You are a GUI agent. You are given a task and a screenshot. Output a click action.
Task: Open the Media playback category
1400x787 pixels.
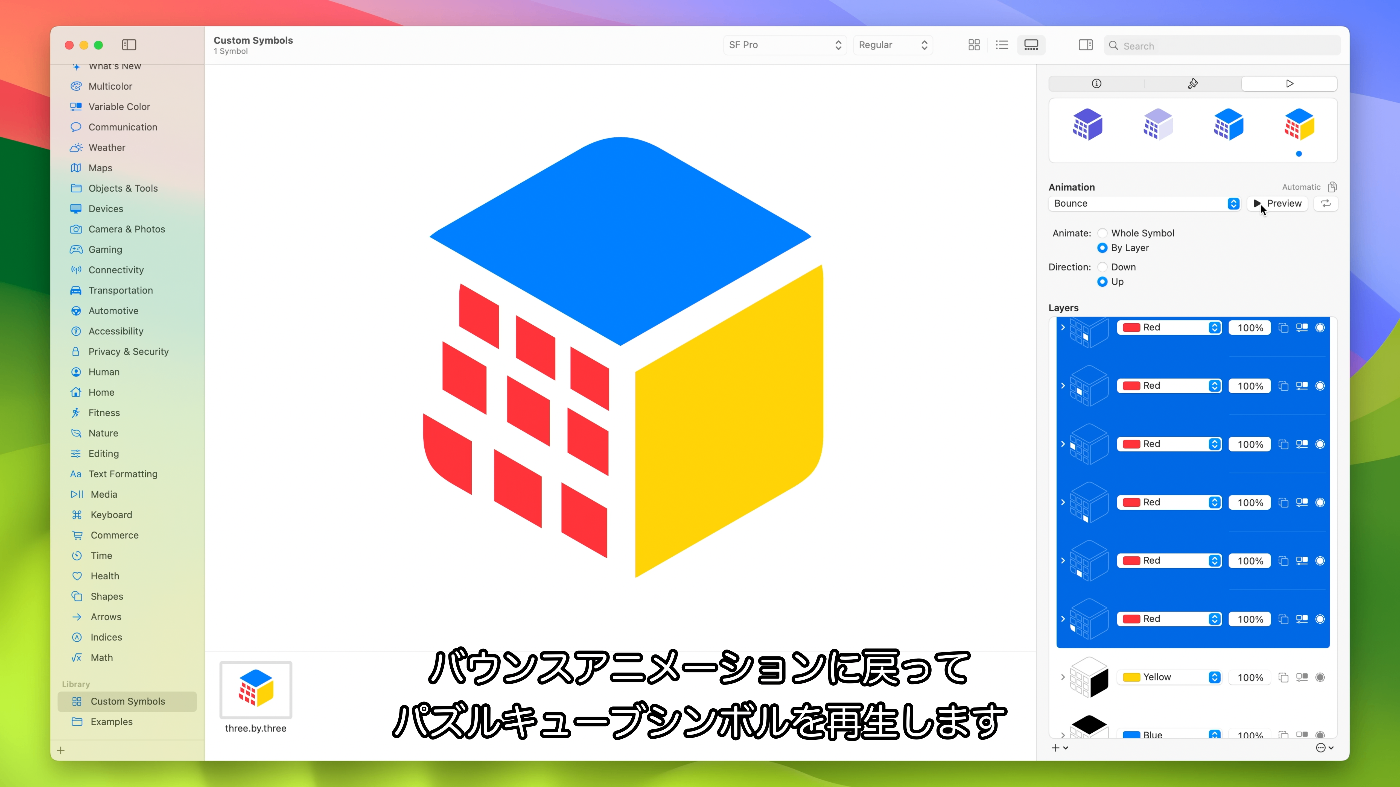[104, 495]
